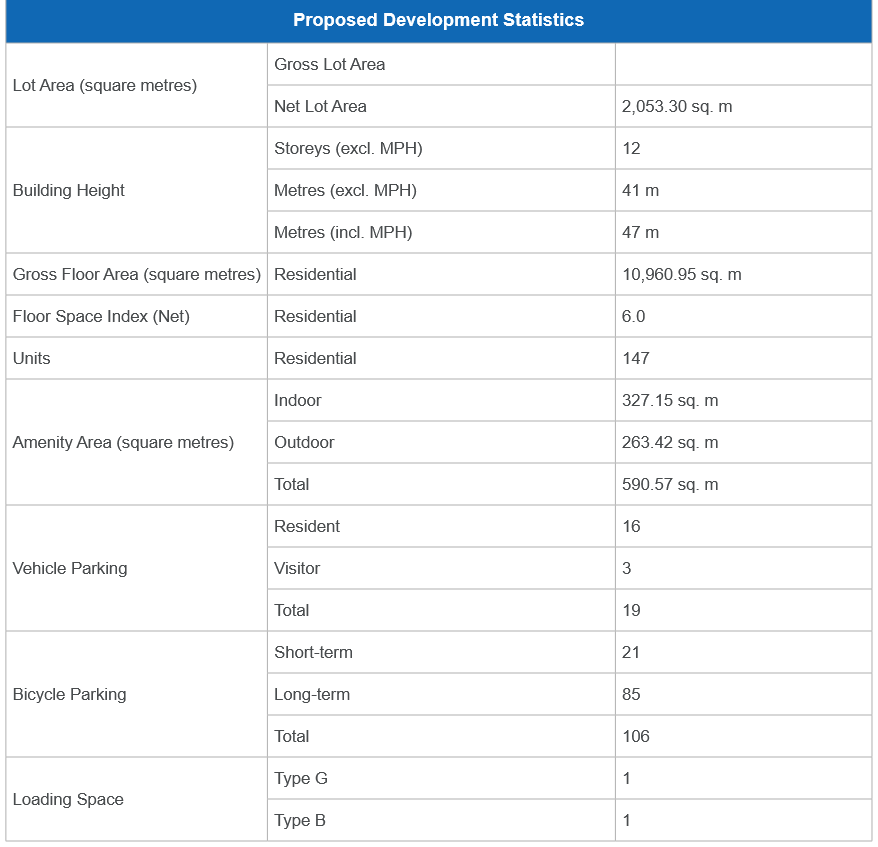Select the Vehicle Parking row label

point(70,569)
